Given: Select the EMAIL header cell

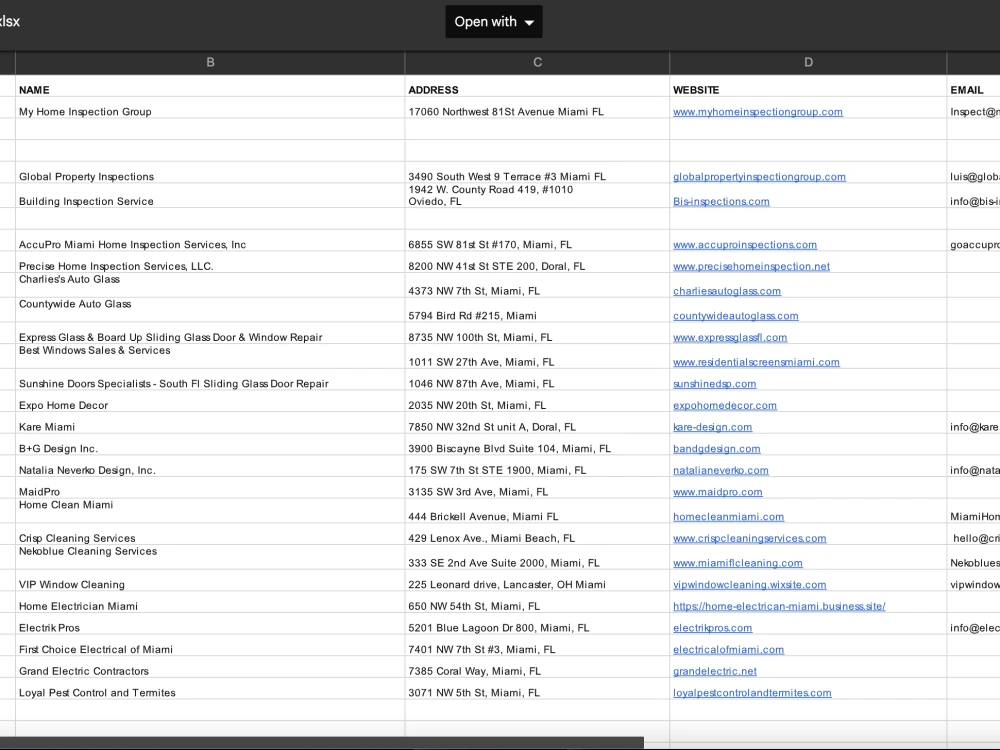Looking at the screenshot, I should 973,87.
